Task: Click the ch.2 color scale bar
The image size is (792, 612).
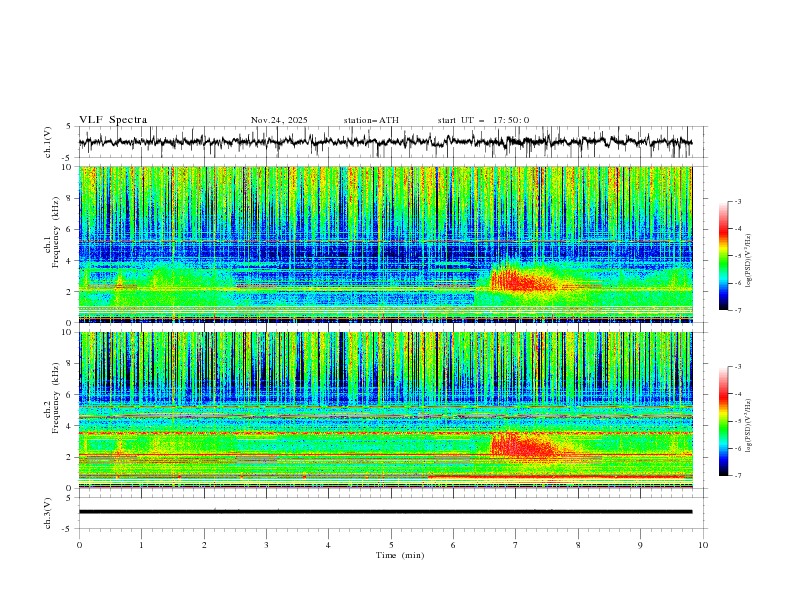Action: (723, 421)
